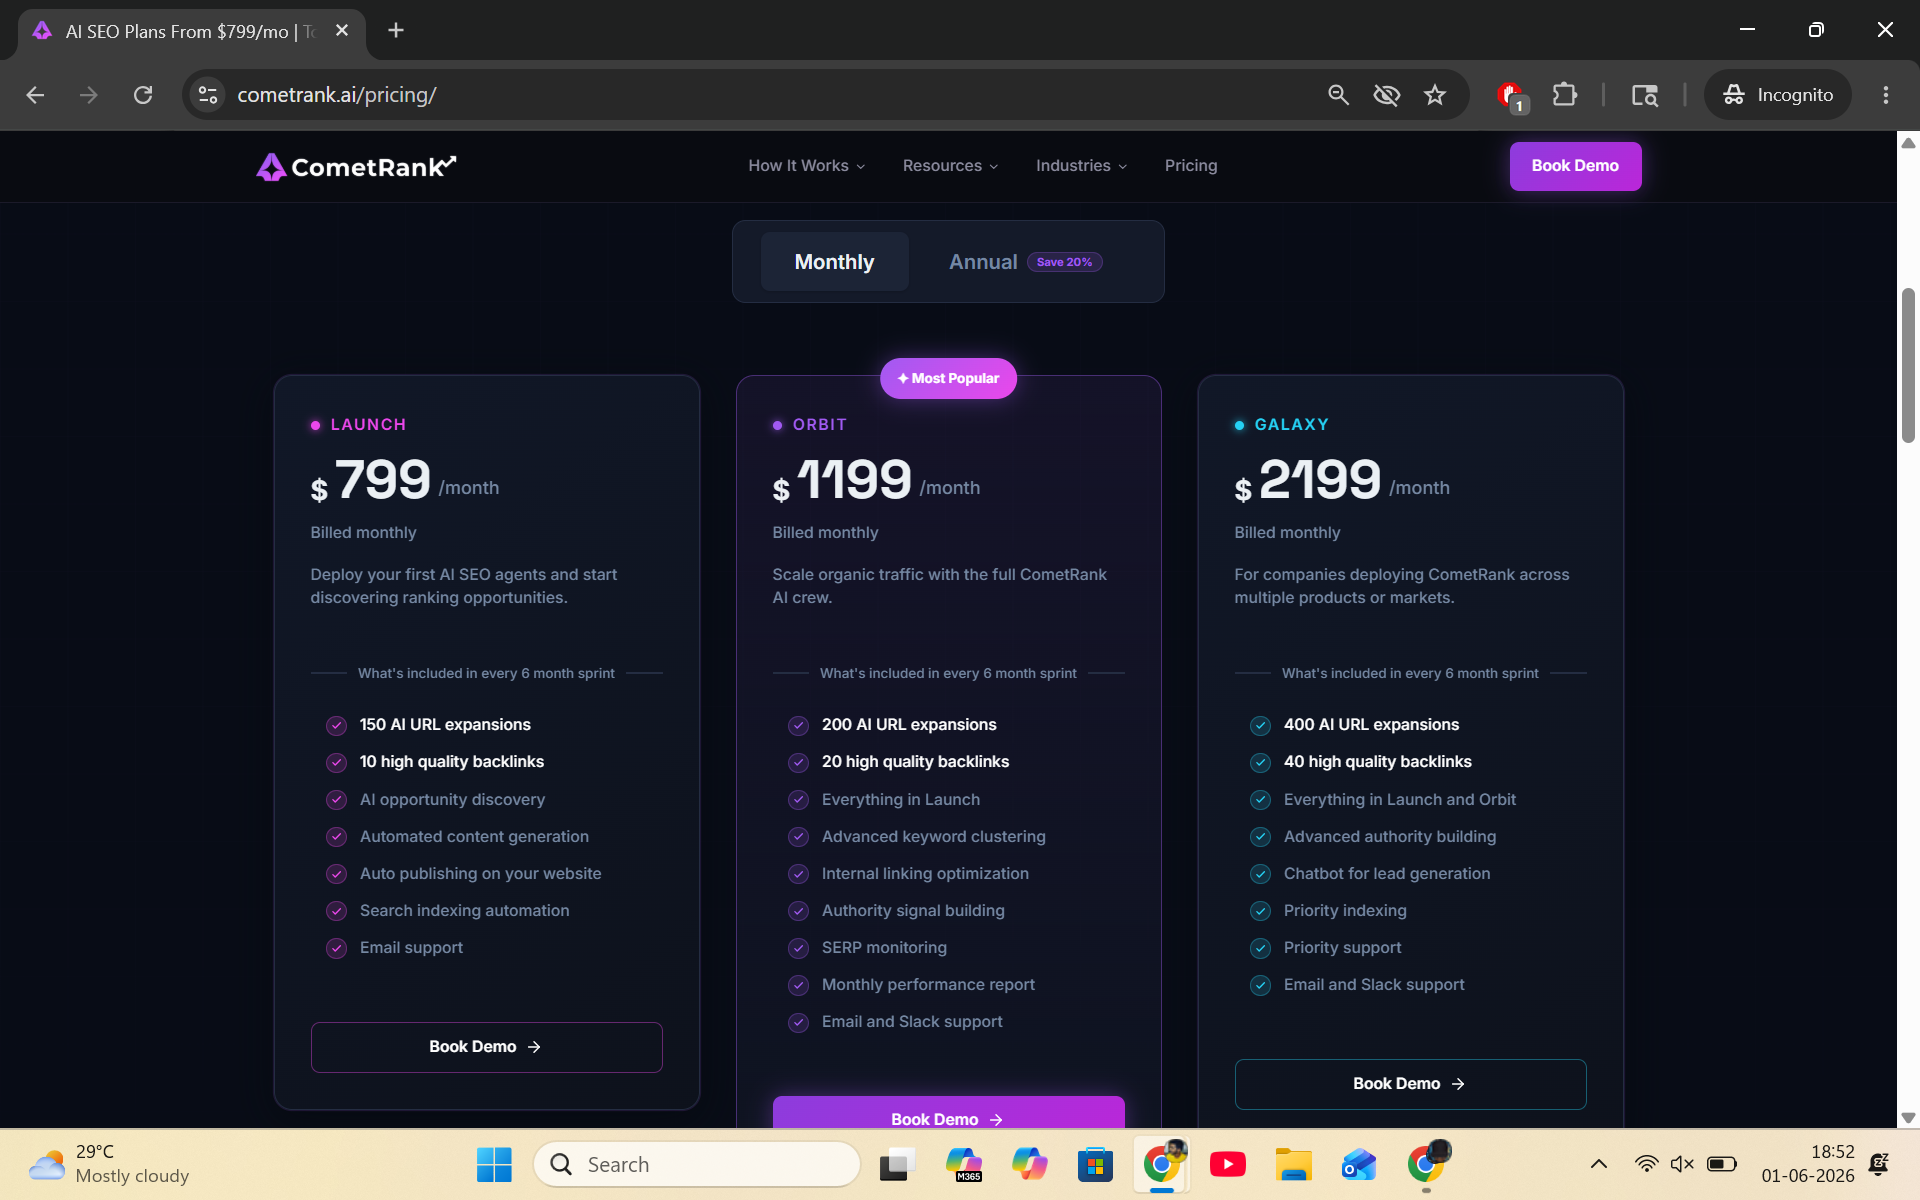Click the CometRank logo

(x=356, y=166)
